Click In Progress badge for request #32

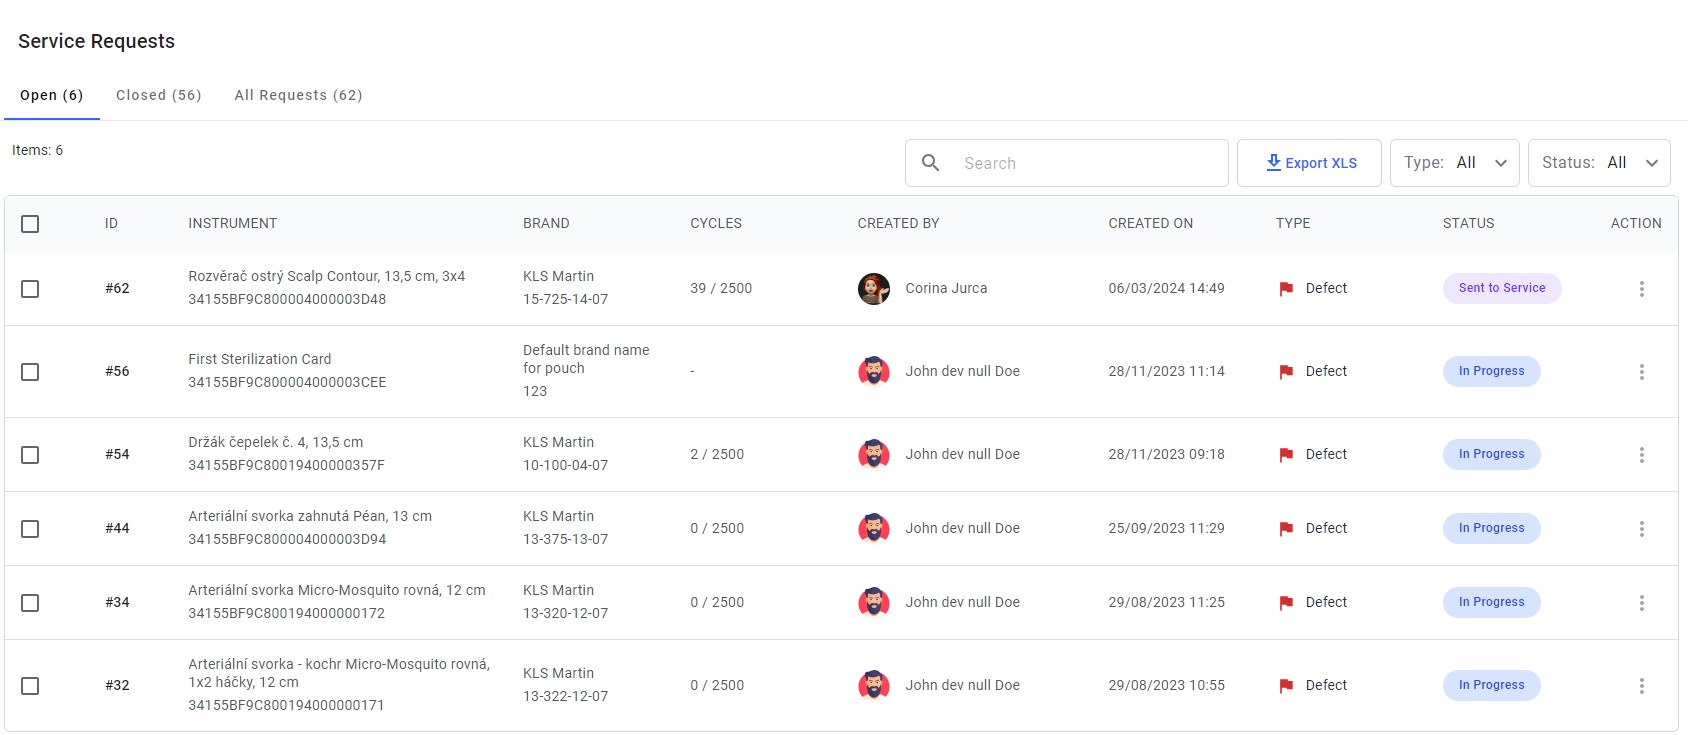pos(1491,685)
